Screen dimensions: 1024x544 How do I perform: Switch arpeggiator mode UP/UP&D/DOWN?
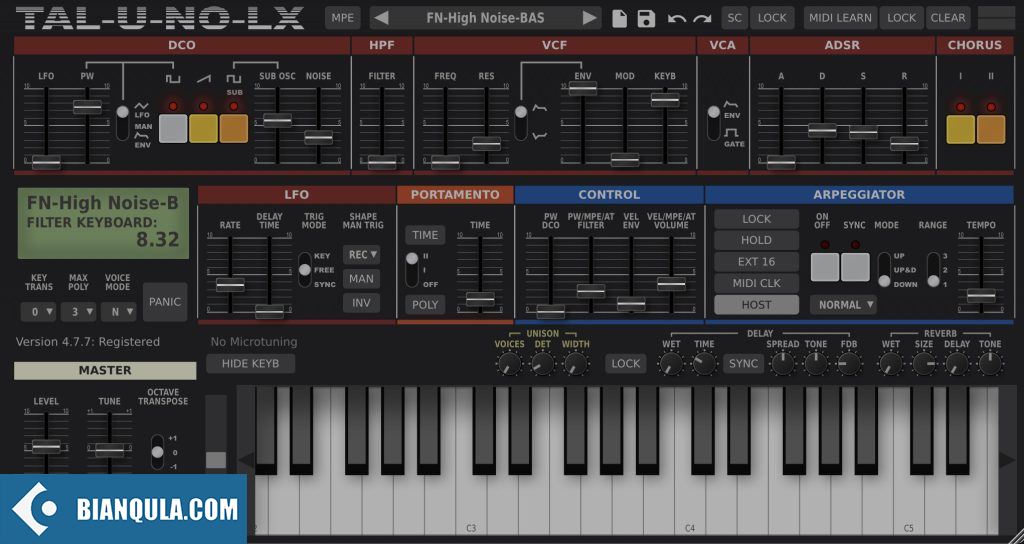(884, 270)
